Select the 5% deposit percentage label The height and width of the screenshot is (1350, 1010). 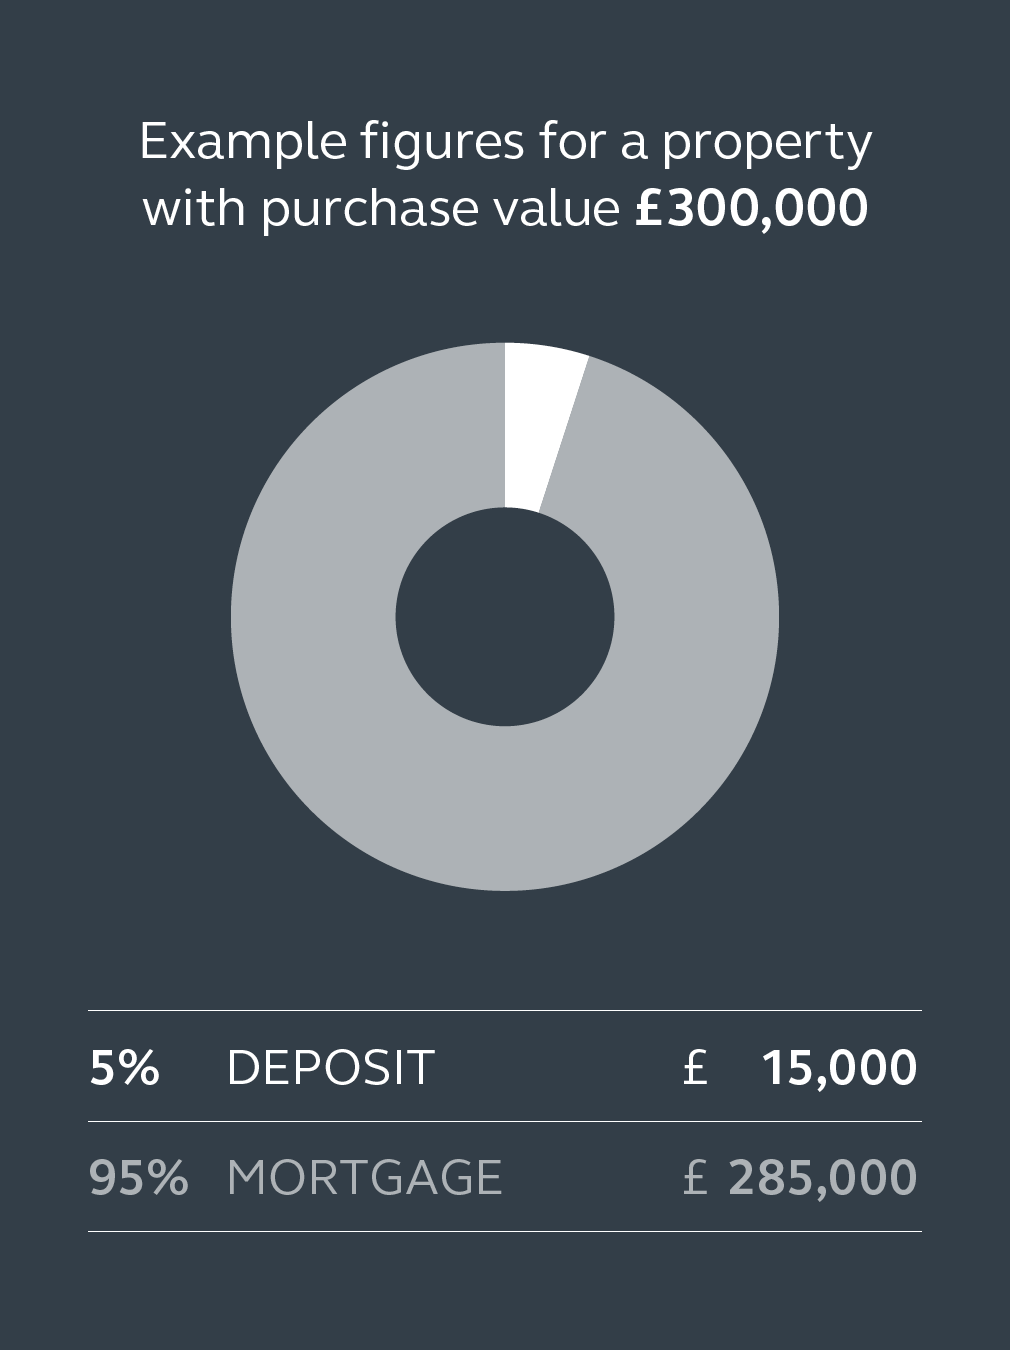[x=125, y=1067]
